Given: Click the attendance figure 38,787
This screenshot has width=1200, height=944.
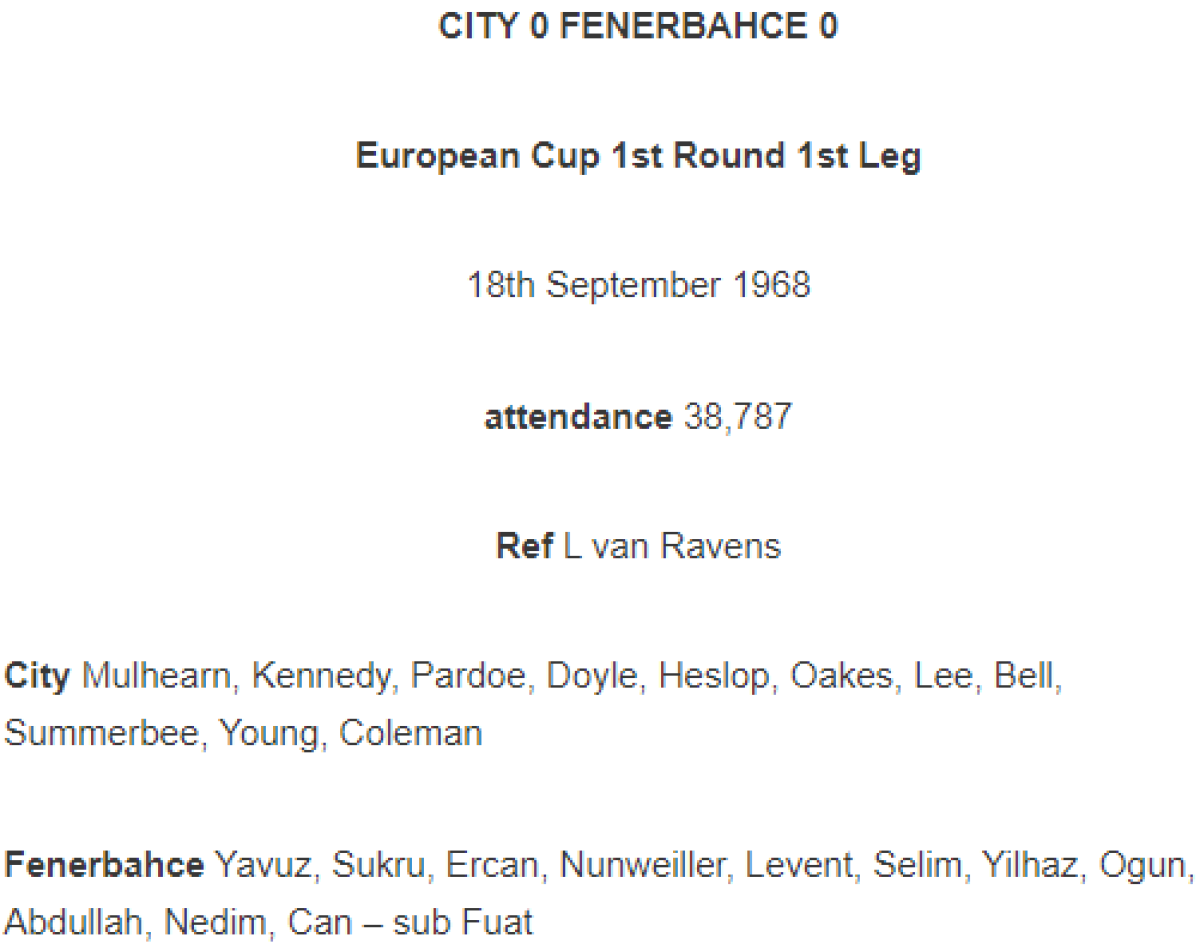Looking at the screenshot, I should tap(737, 416).
